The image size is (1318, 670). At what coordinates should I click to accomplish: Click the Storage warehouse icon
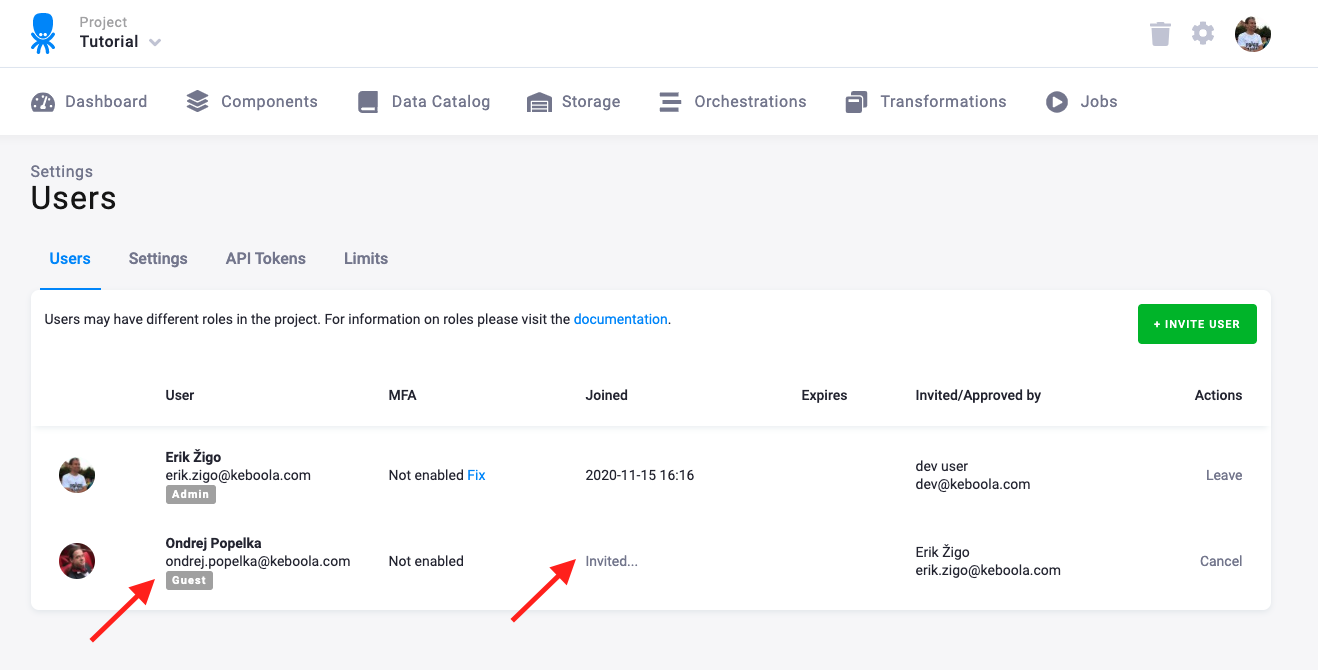(x=539, y=102)
